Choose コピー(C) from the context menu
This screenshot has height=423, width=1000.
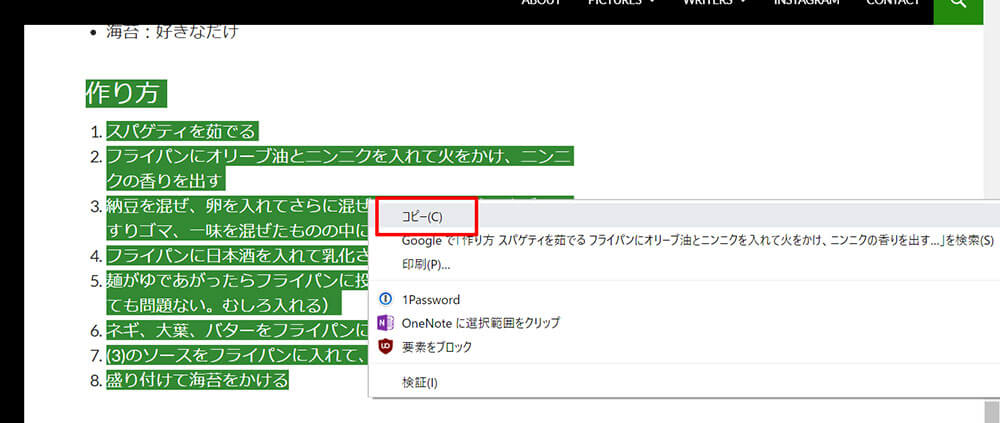685,217
